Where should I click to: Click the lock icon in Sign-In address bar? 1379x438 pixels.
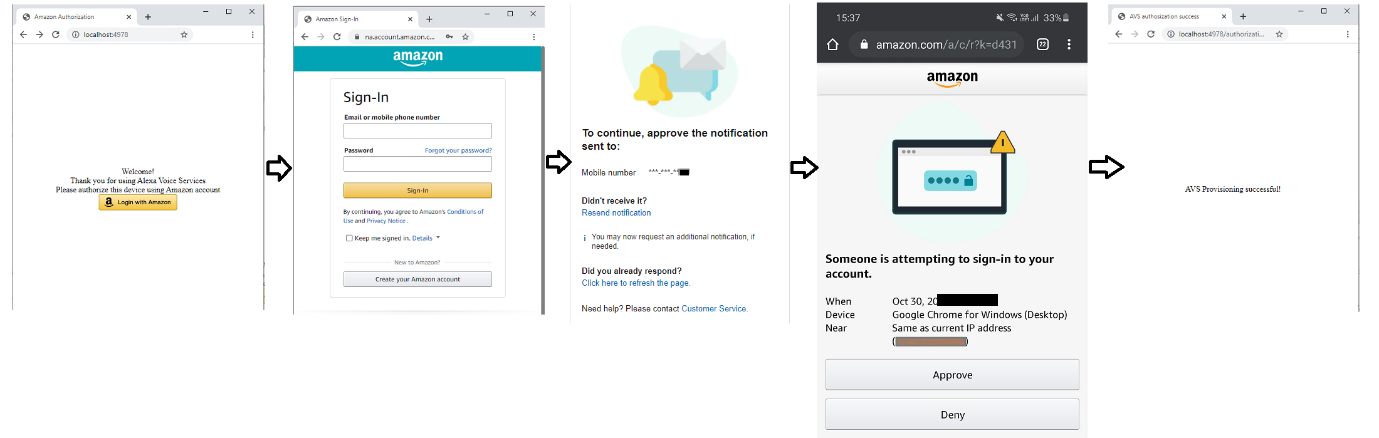click(x=356, y=36)
